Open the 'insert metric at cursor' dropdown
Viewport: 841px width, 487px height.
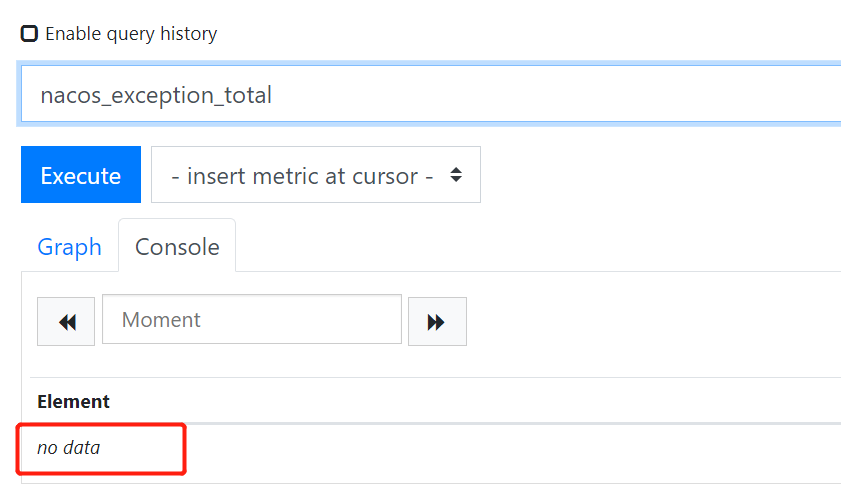[316, 175]
